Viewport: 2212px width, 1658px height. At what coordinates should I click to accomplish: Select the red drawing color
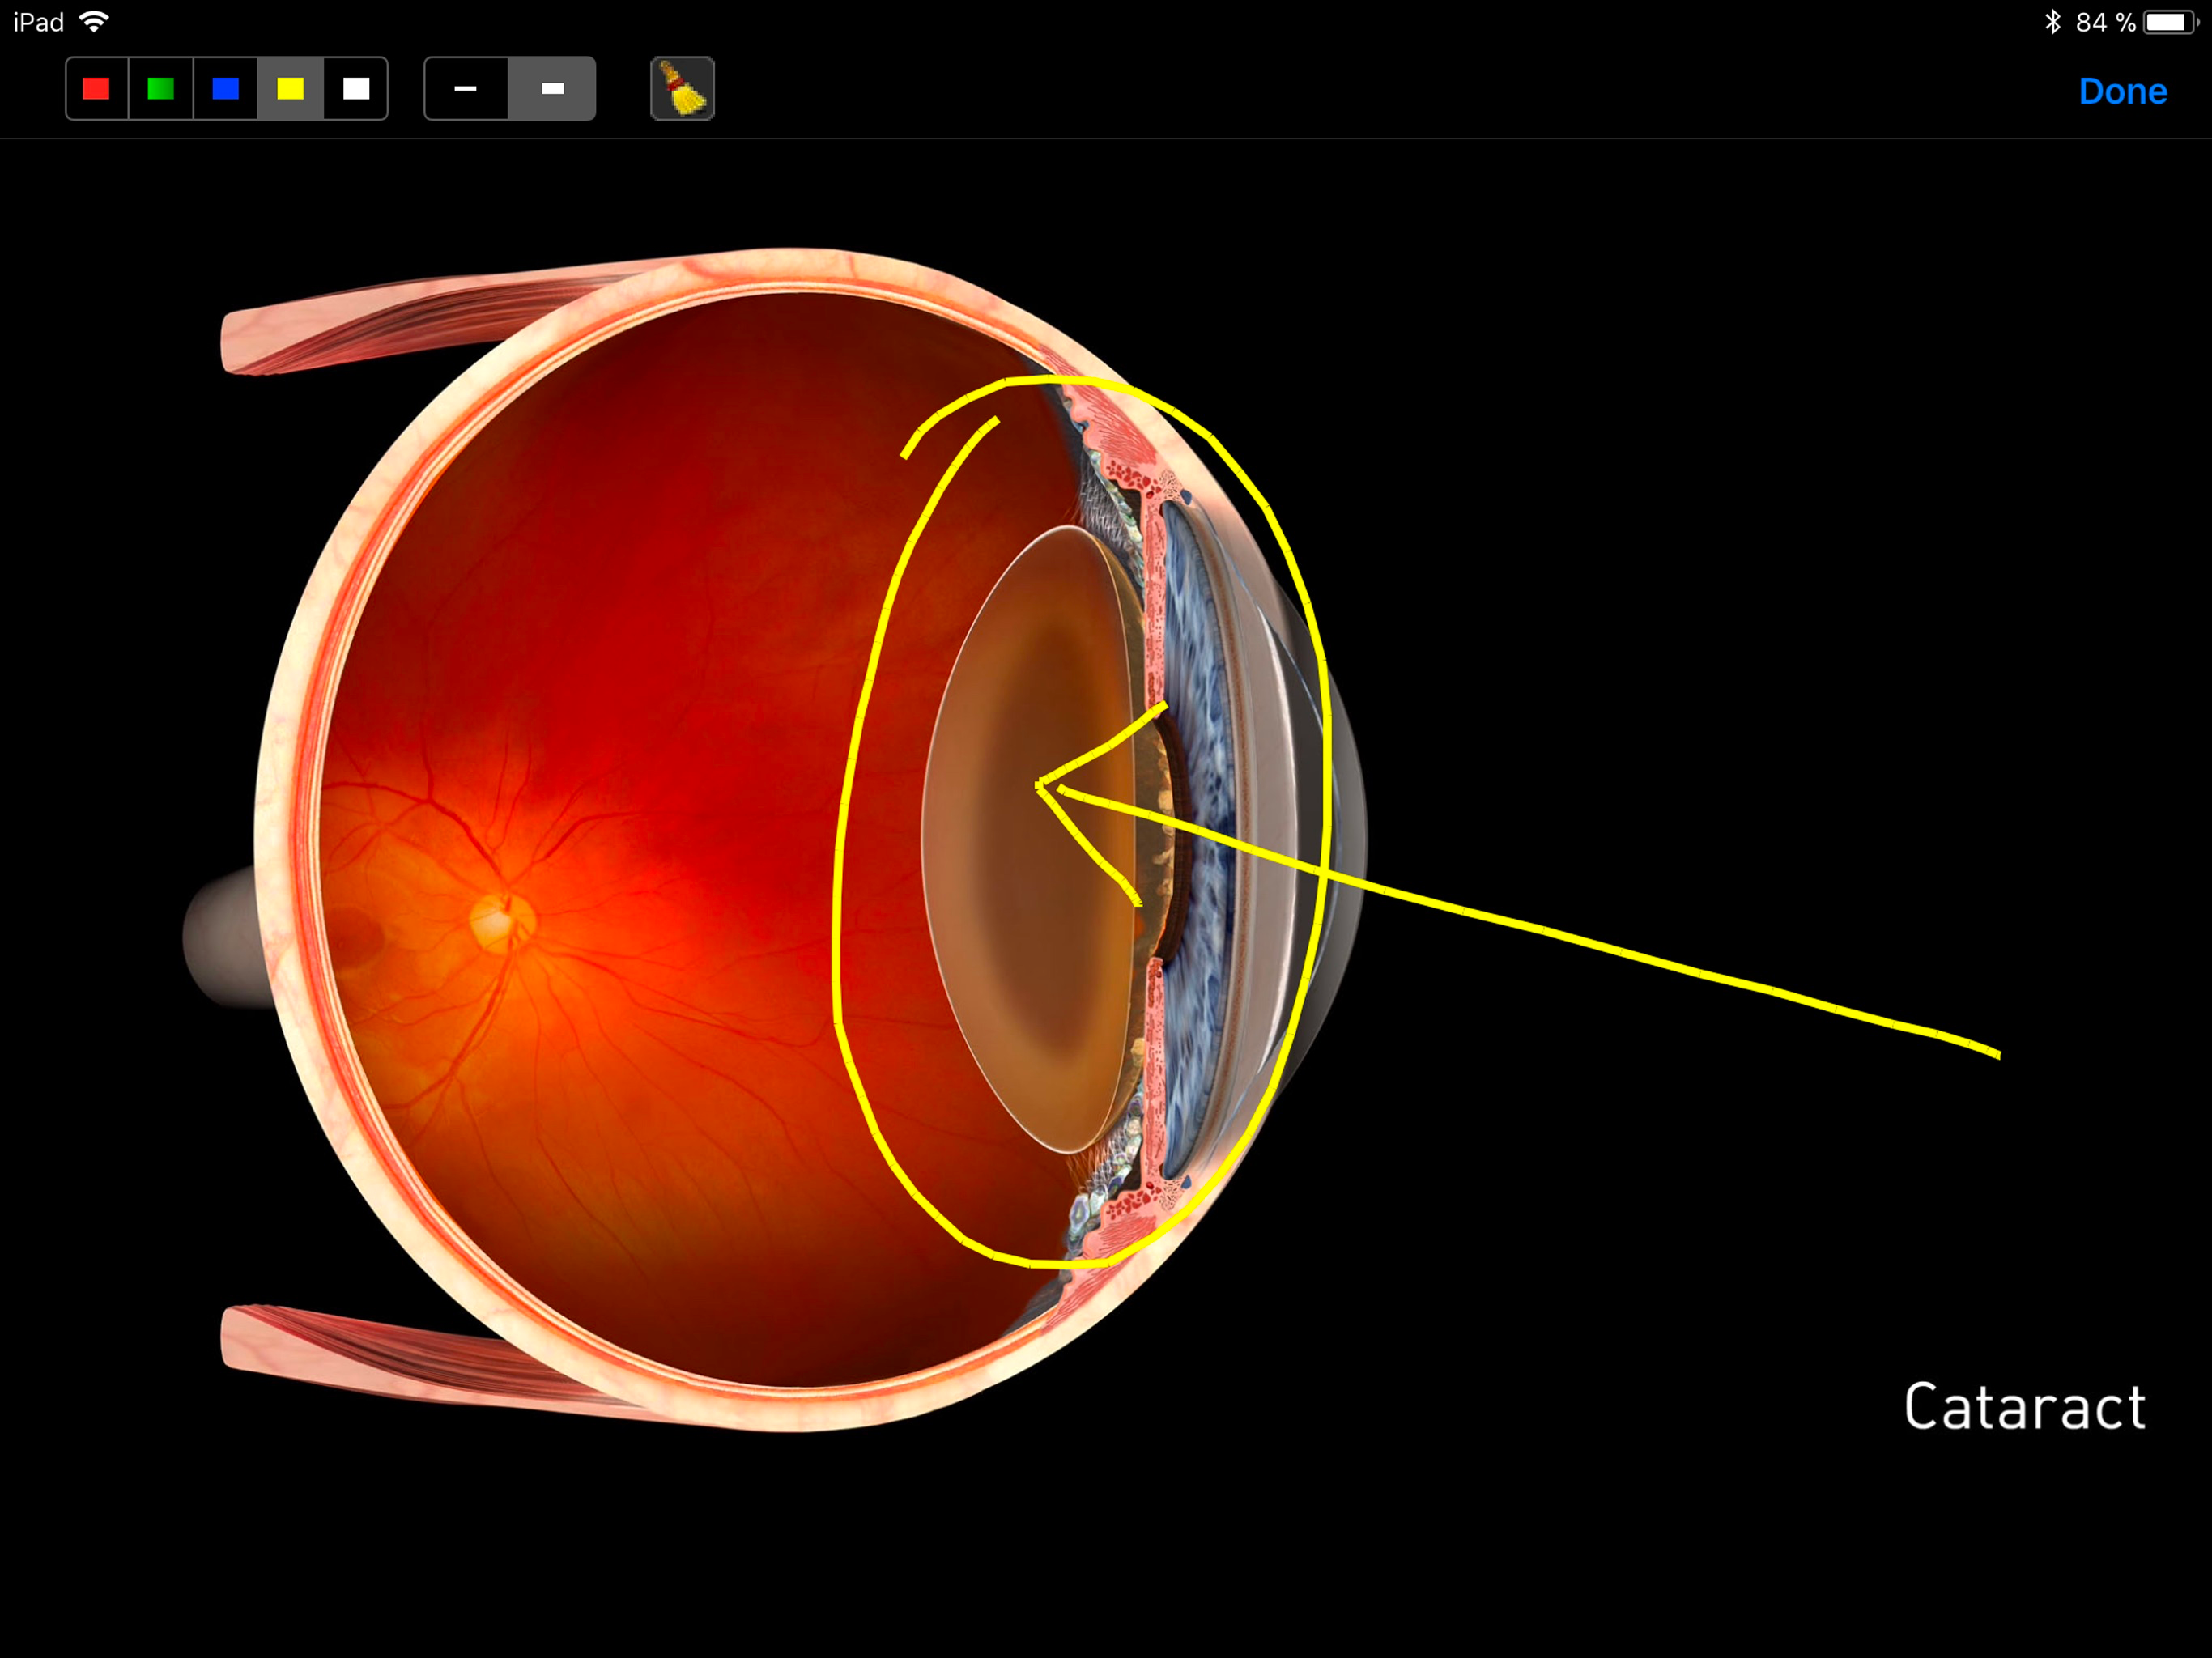pos(97,89)
